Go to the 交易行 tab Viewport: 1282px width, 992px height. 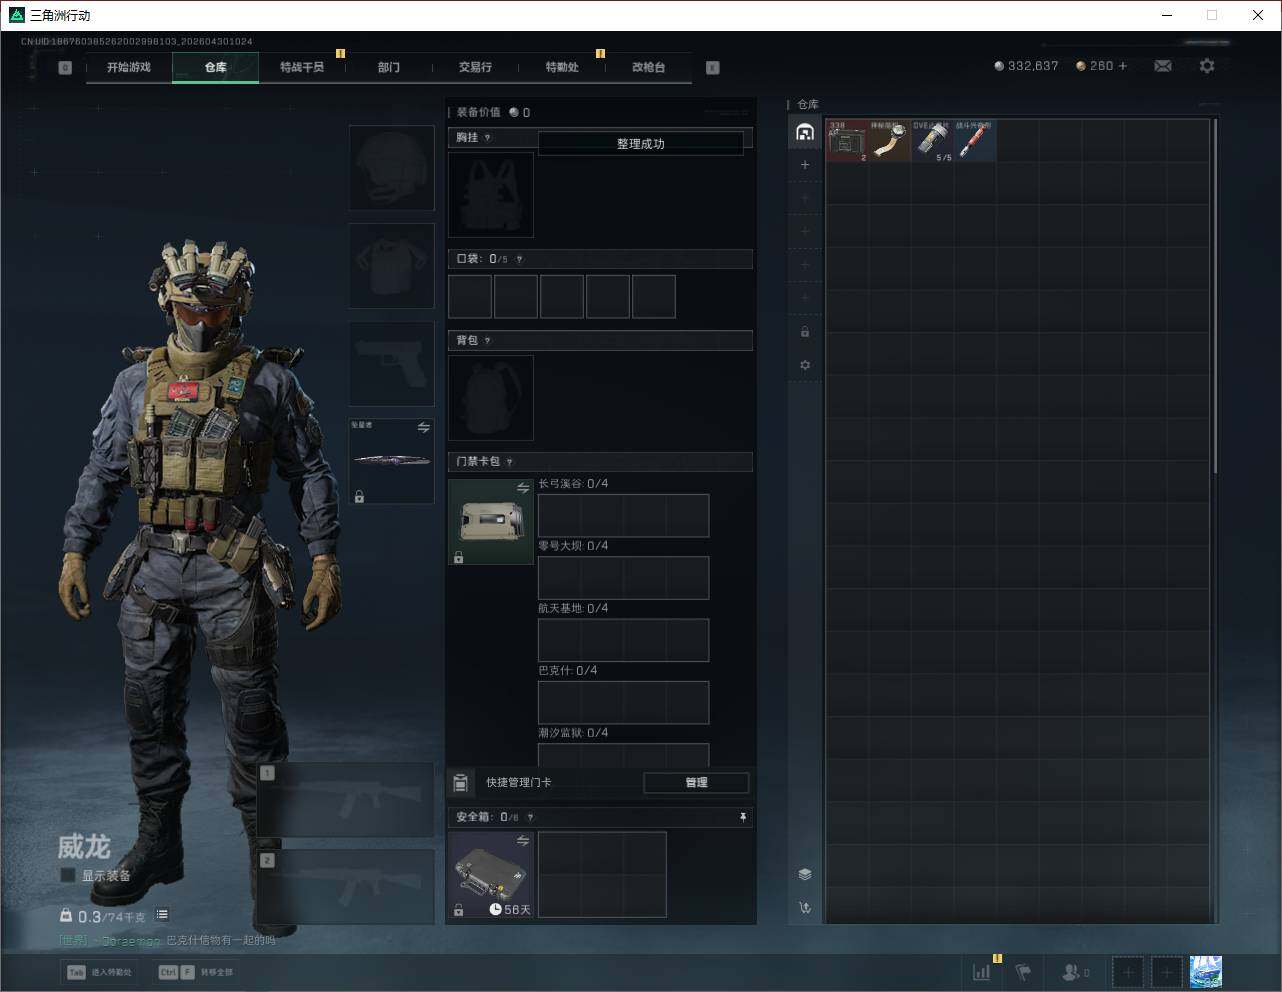click(x=475, y=67)
